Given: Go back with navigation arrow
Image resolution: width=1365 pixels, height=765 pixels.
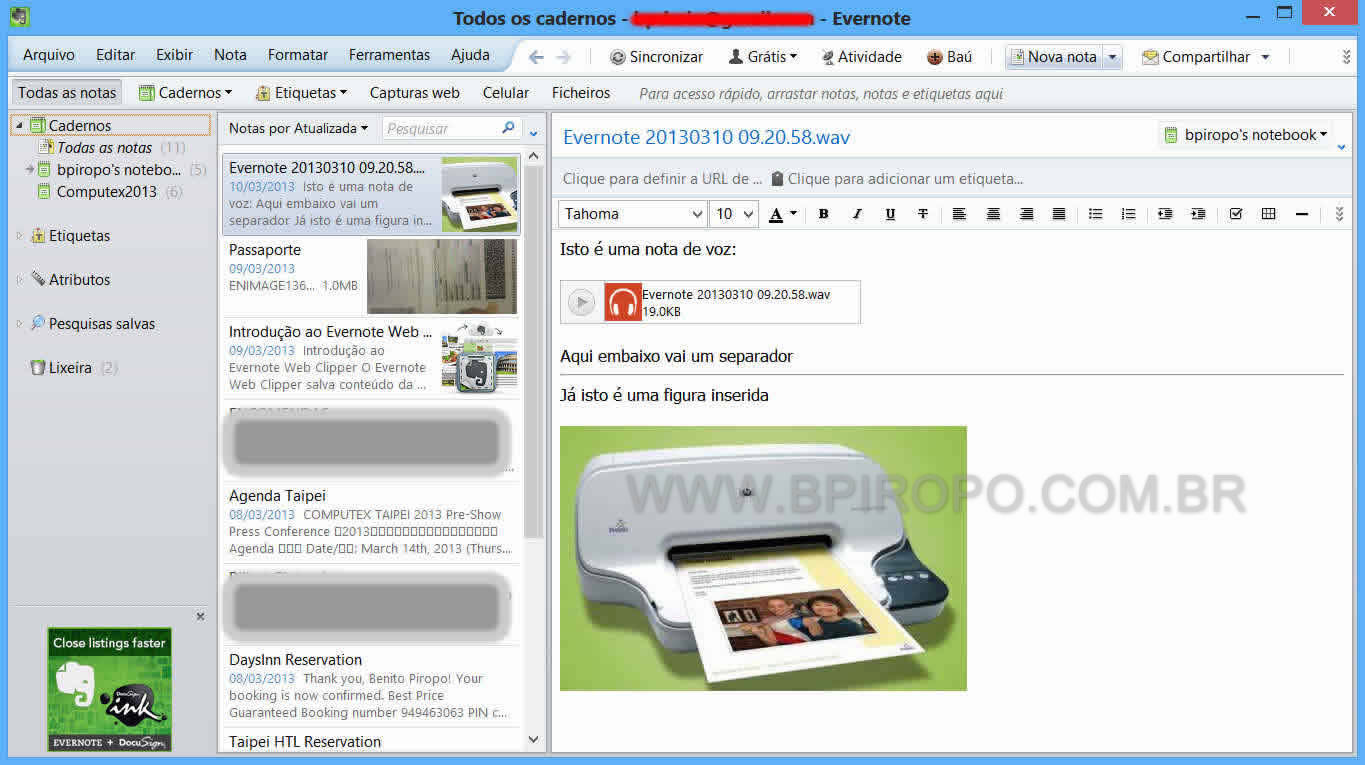Looking at the screenshot, I should (536, 57).
